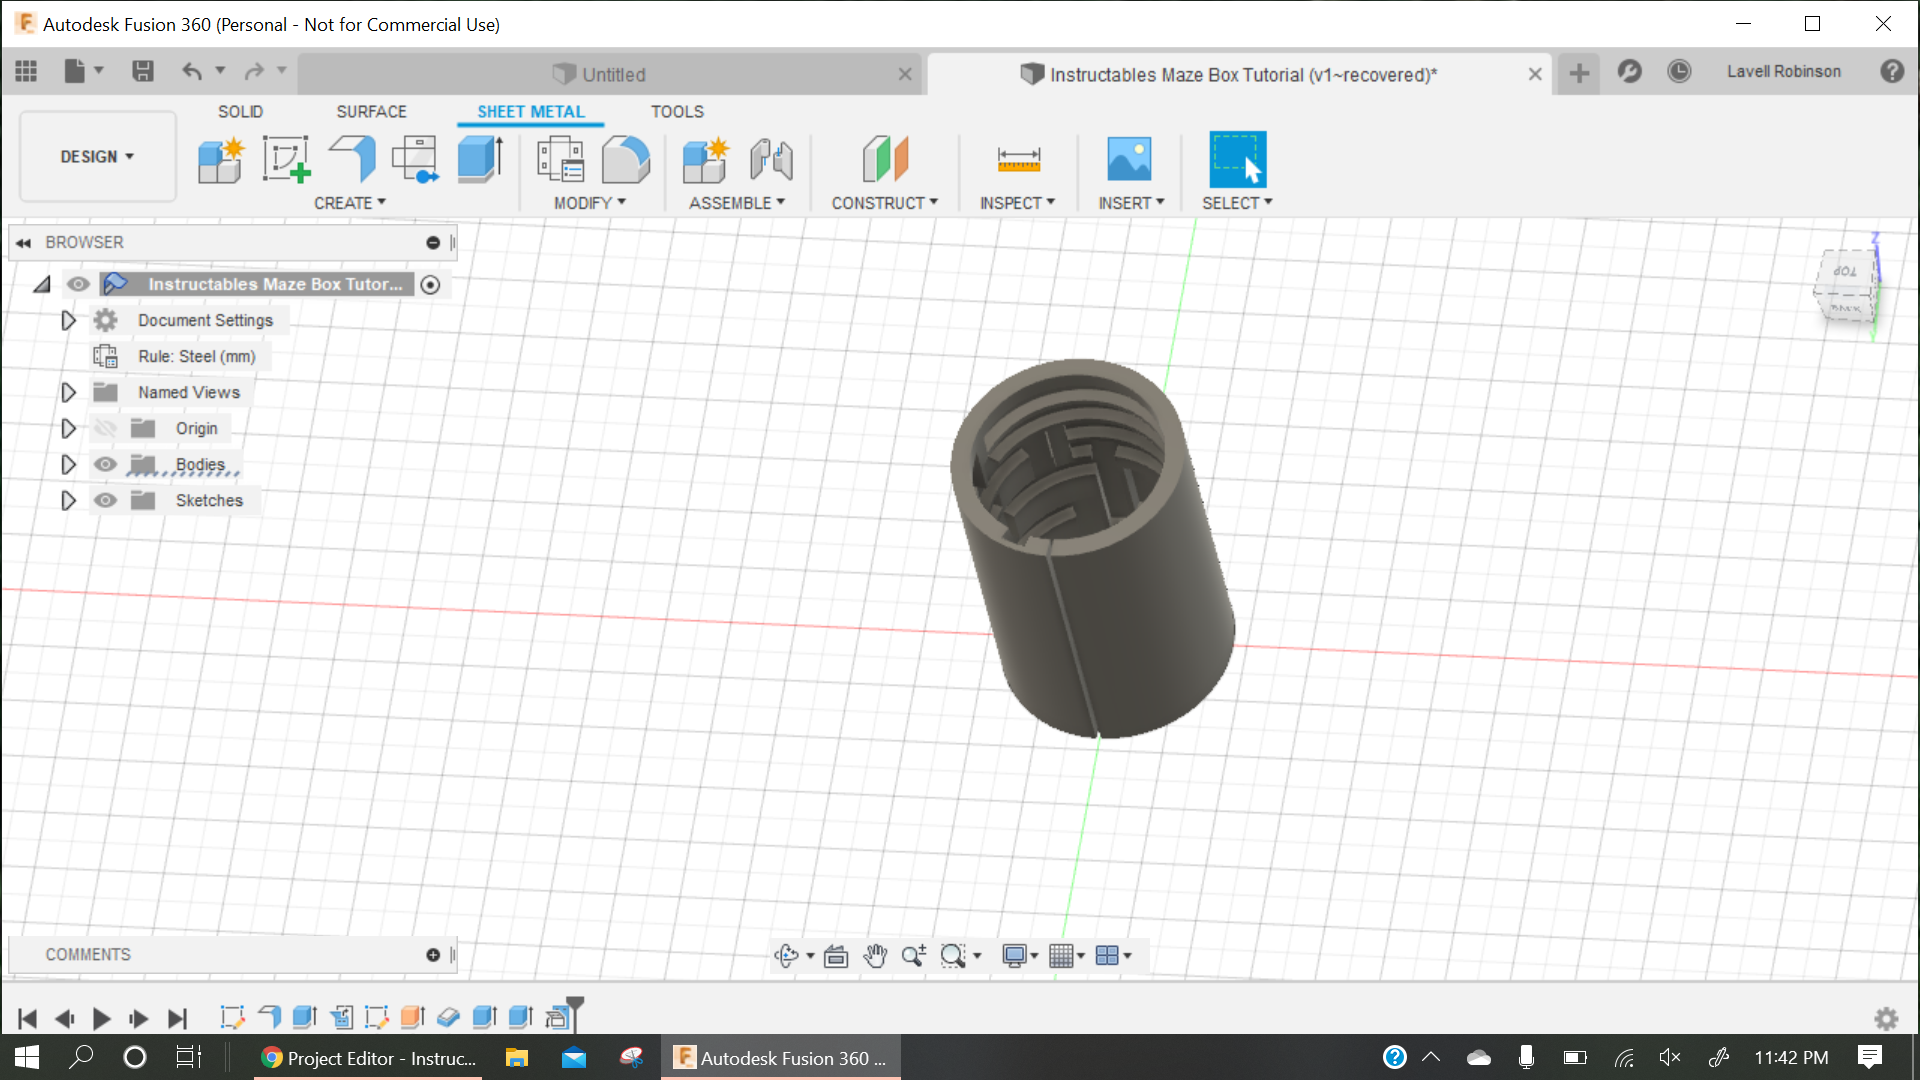Hide the Bodies folder
The width and height of the screenshot is (1920, 1080).
click(105, 464)
